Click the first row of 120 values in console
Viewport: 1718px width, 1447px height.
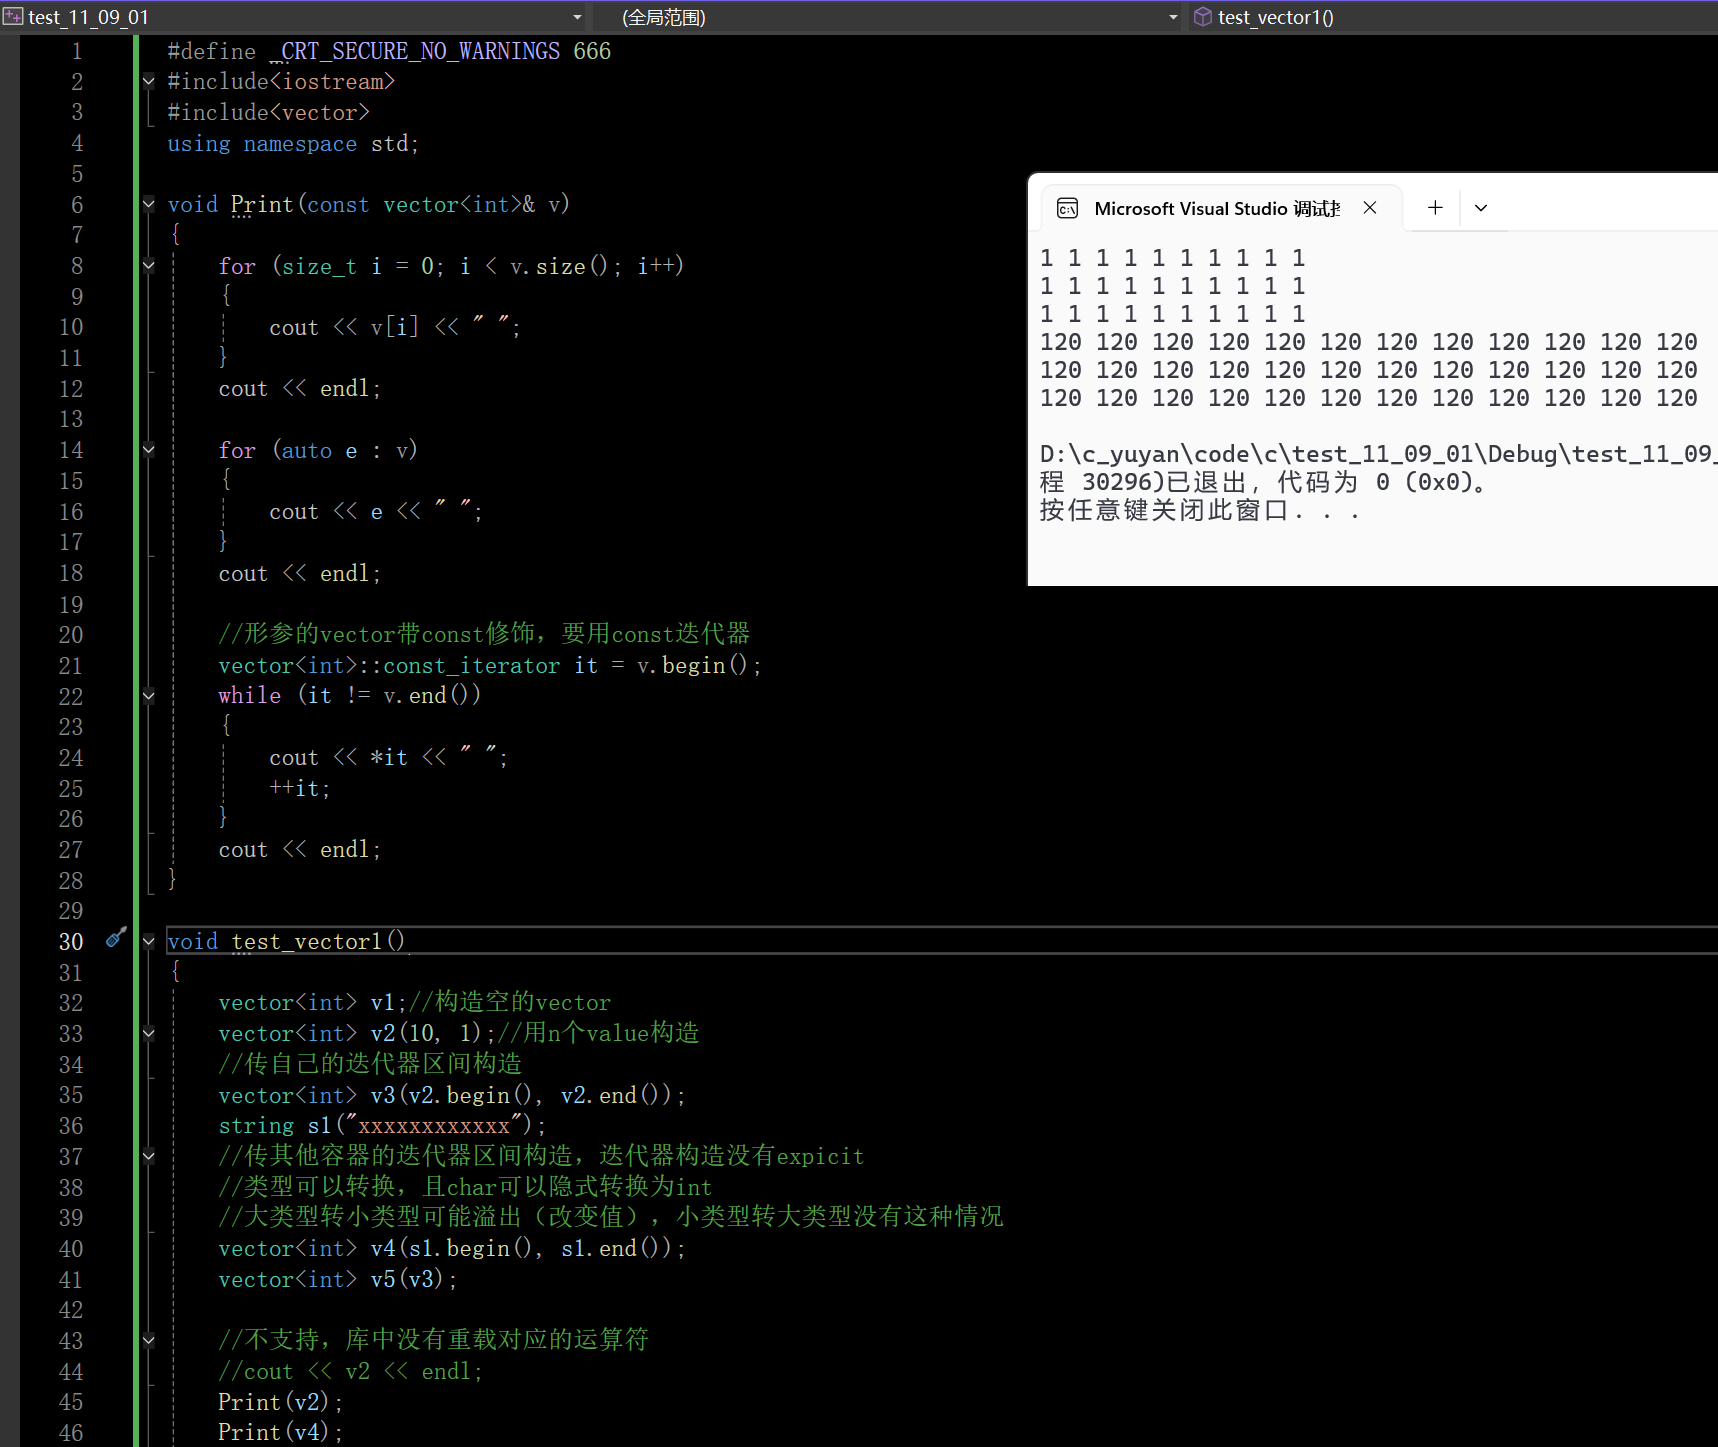click(x=1368, y=342)
